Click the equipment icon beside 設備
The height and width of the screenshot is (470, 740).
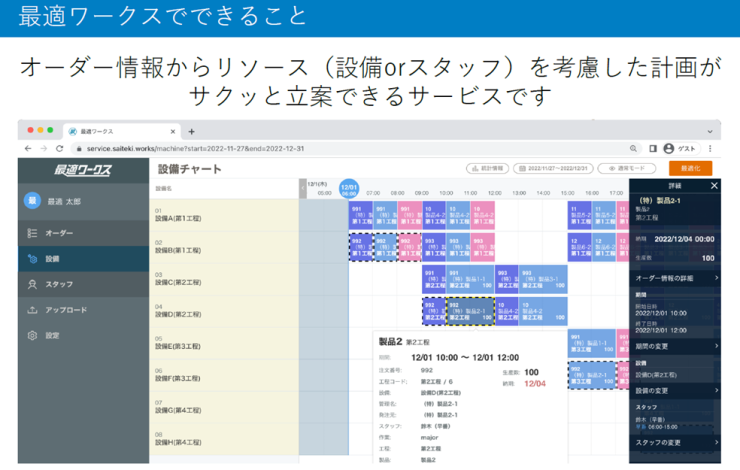pos(32,259)
